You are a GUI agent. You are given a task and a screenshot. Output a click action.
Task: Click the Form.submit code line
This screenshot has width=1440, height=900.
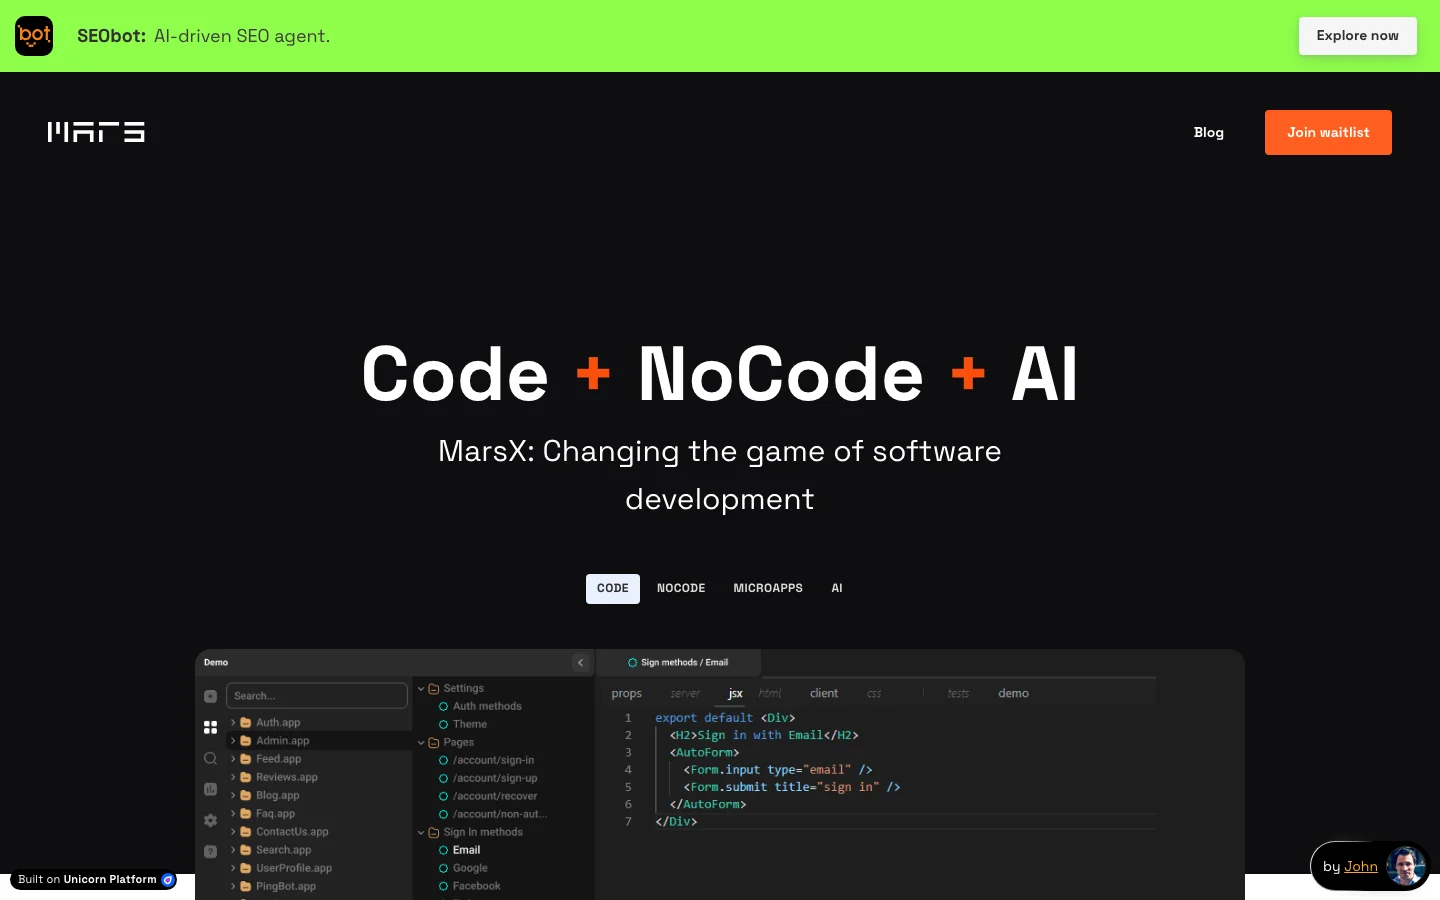(x=792, y=787)
